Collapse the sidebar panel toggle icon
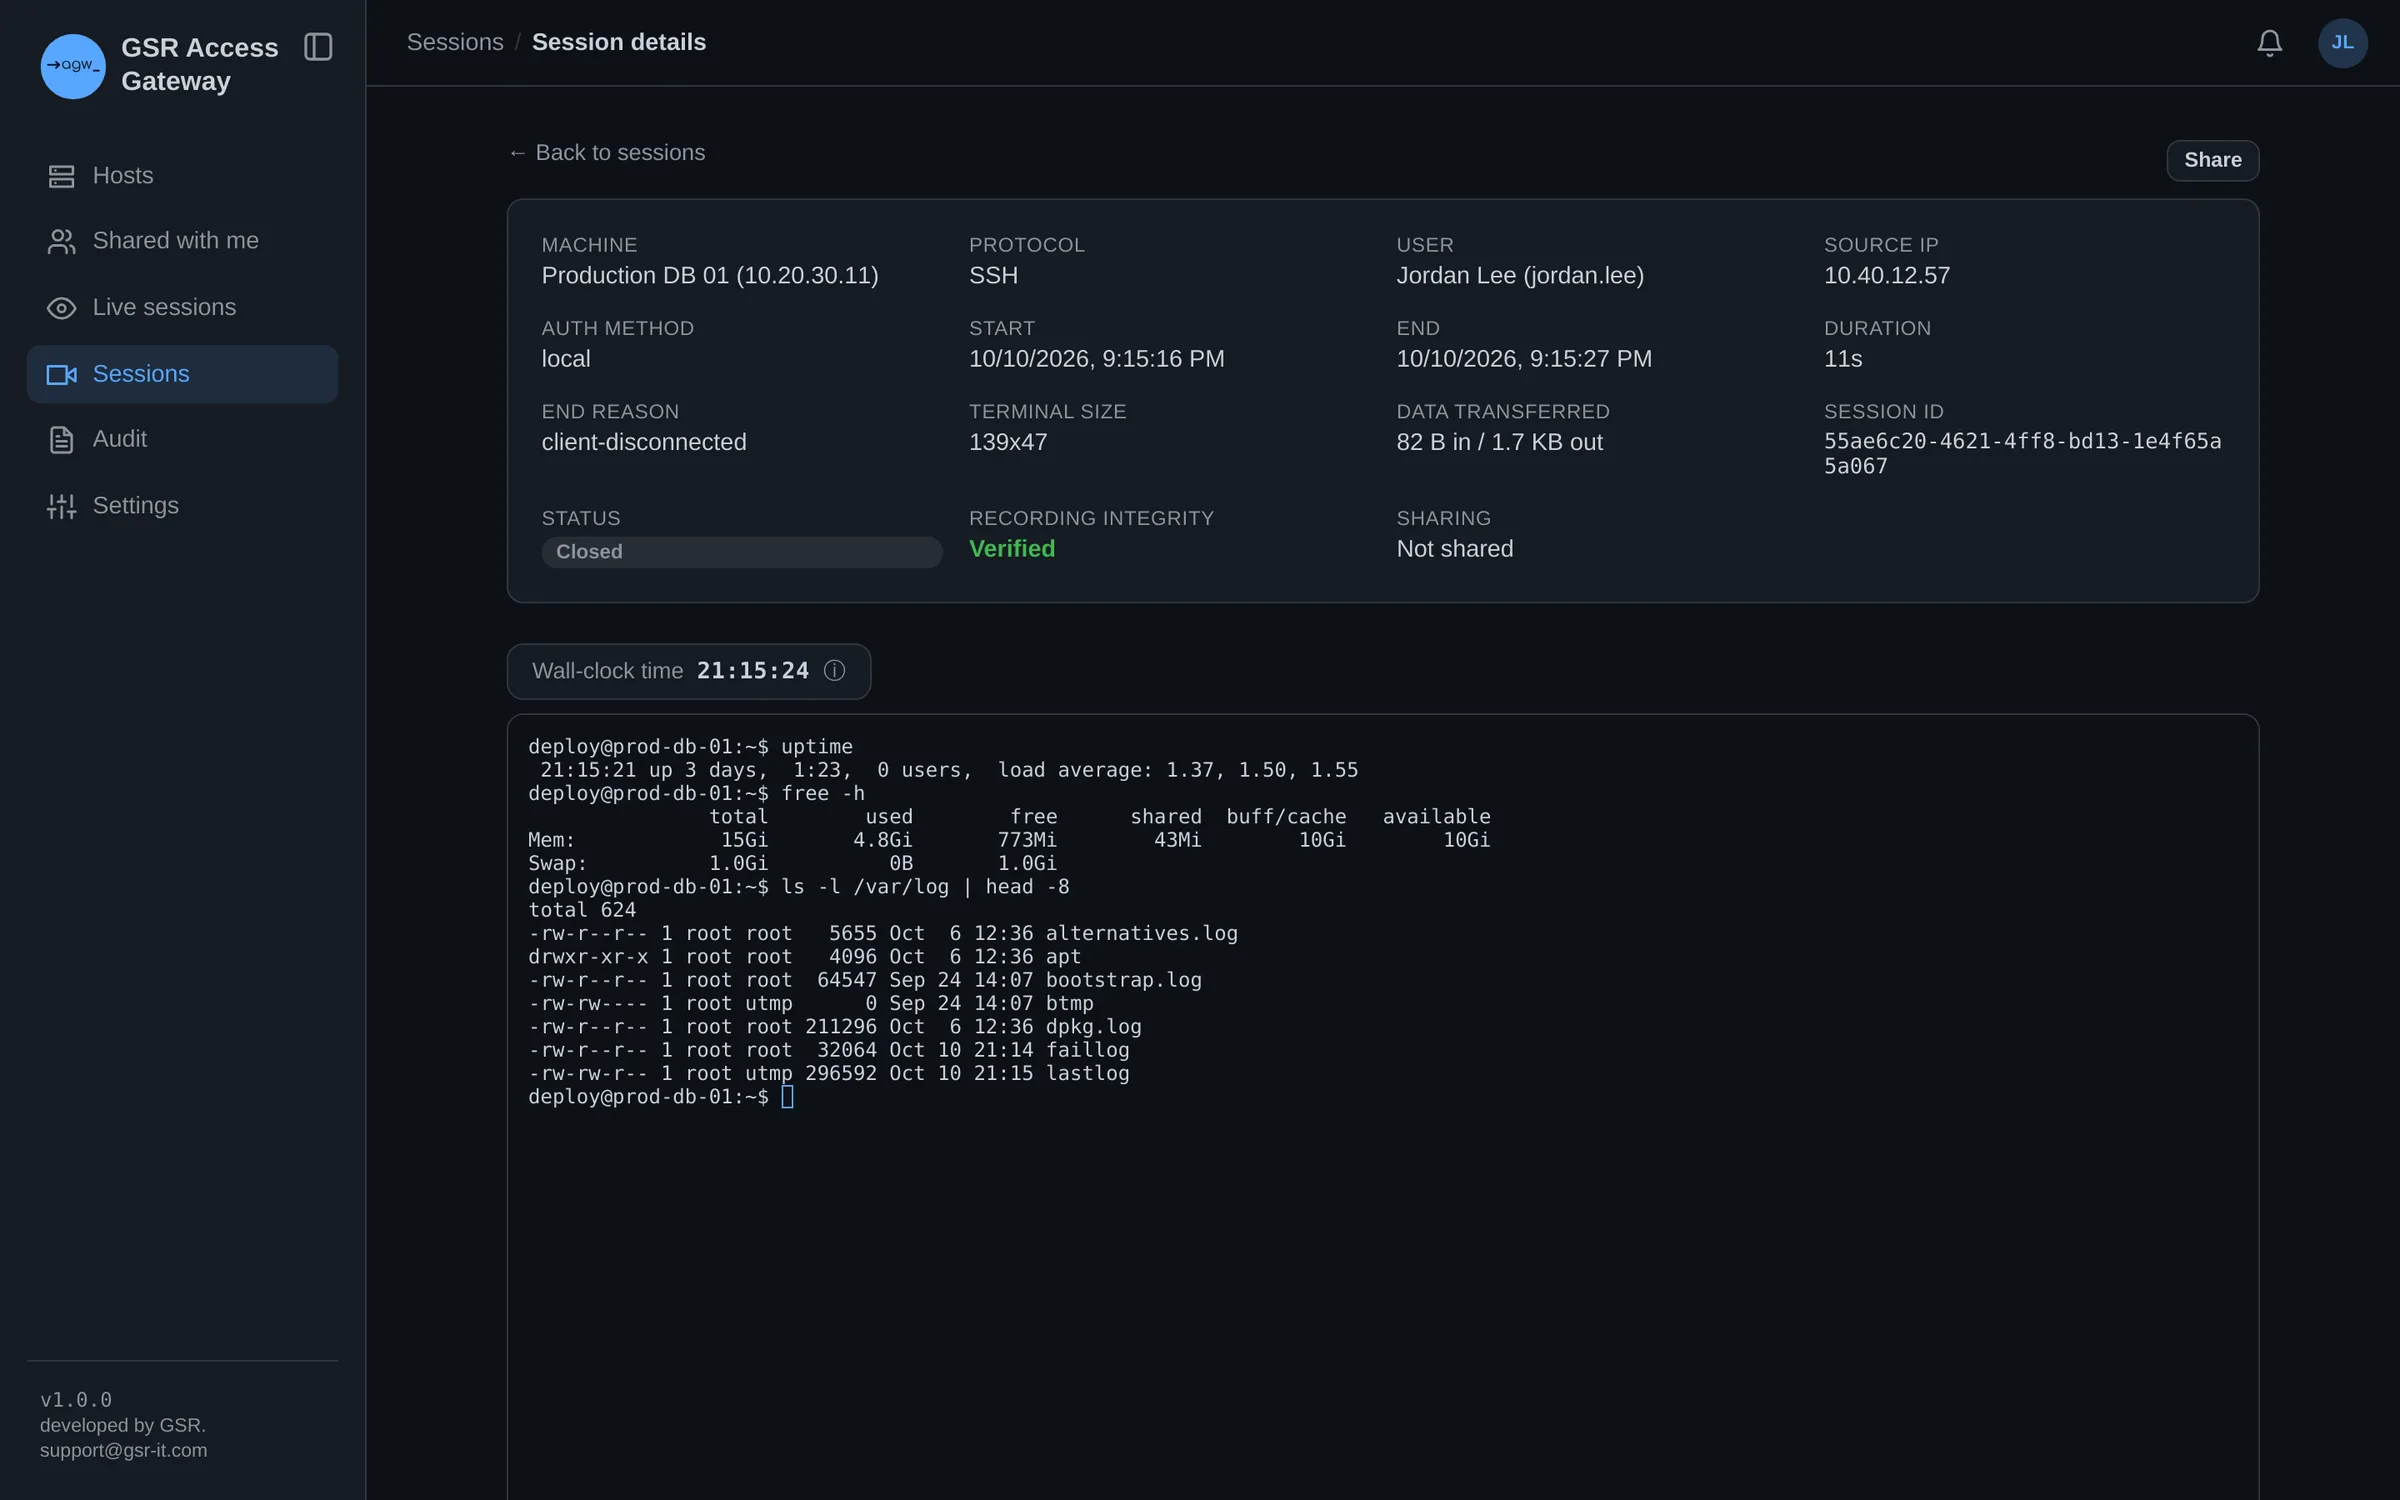Screen dimensions: 2400x1500 (x=318, y=47)
